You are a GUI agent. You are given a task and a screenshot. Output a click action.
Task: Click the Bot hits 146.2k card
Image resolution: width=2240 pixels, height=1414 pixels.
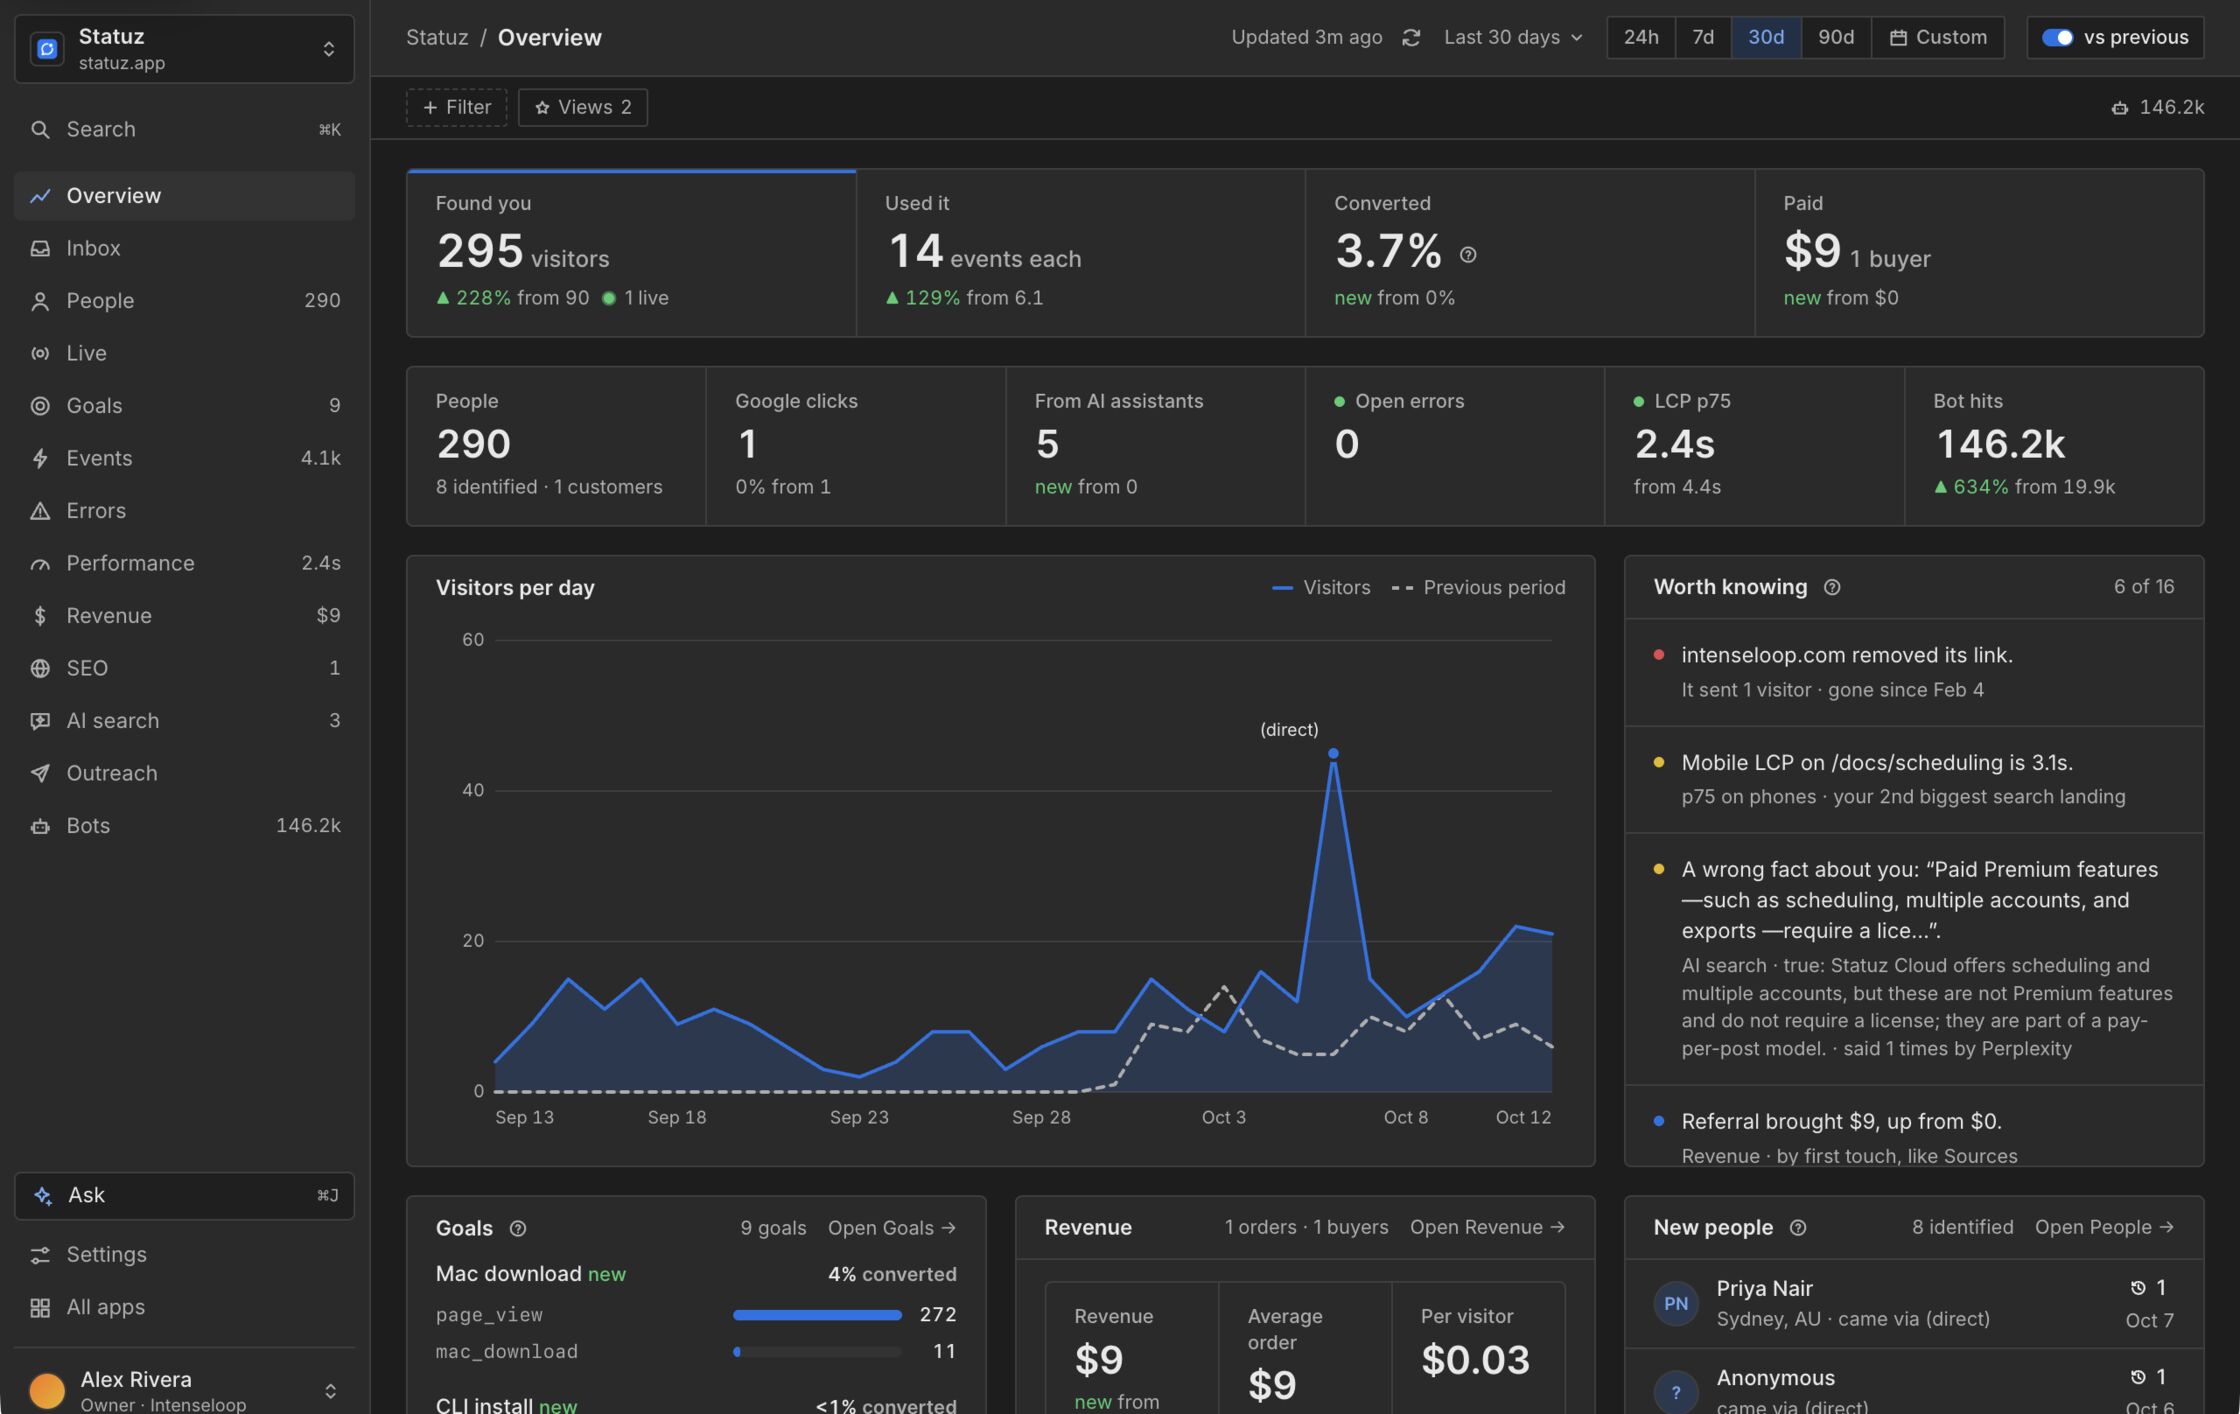point(2054,446)
